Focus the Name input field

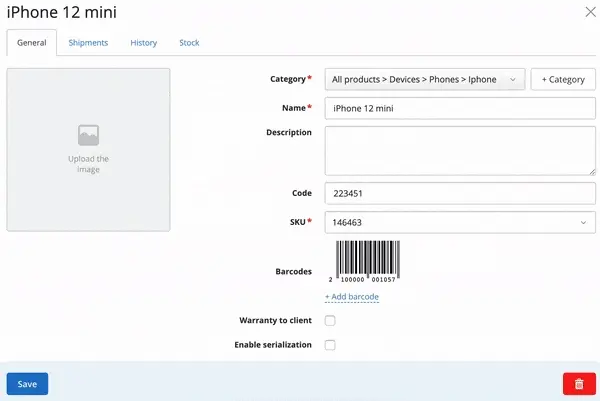[460, 108]
